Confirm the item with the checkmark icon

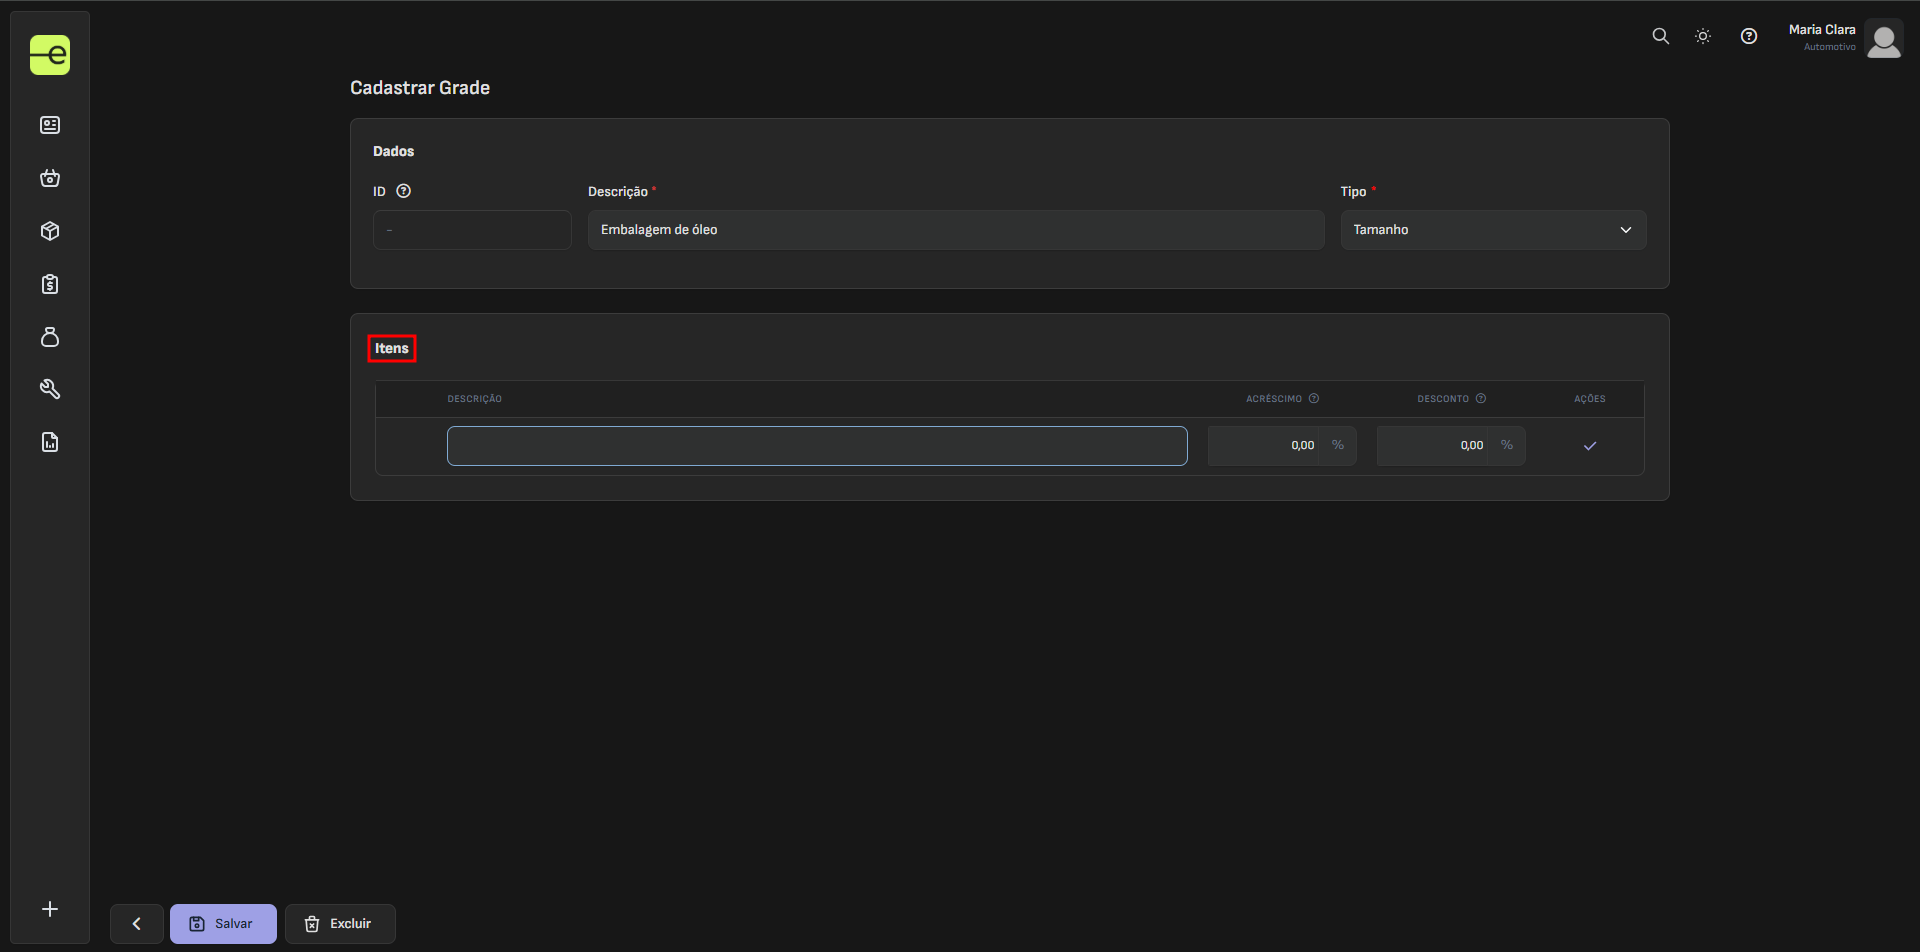(1590, 446)
